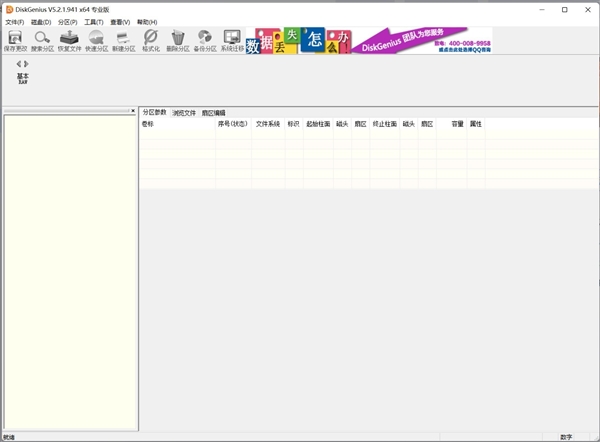Open the File (文件) menu

[14, 22]
